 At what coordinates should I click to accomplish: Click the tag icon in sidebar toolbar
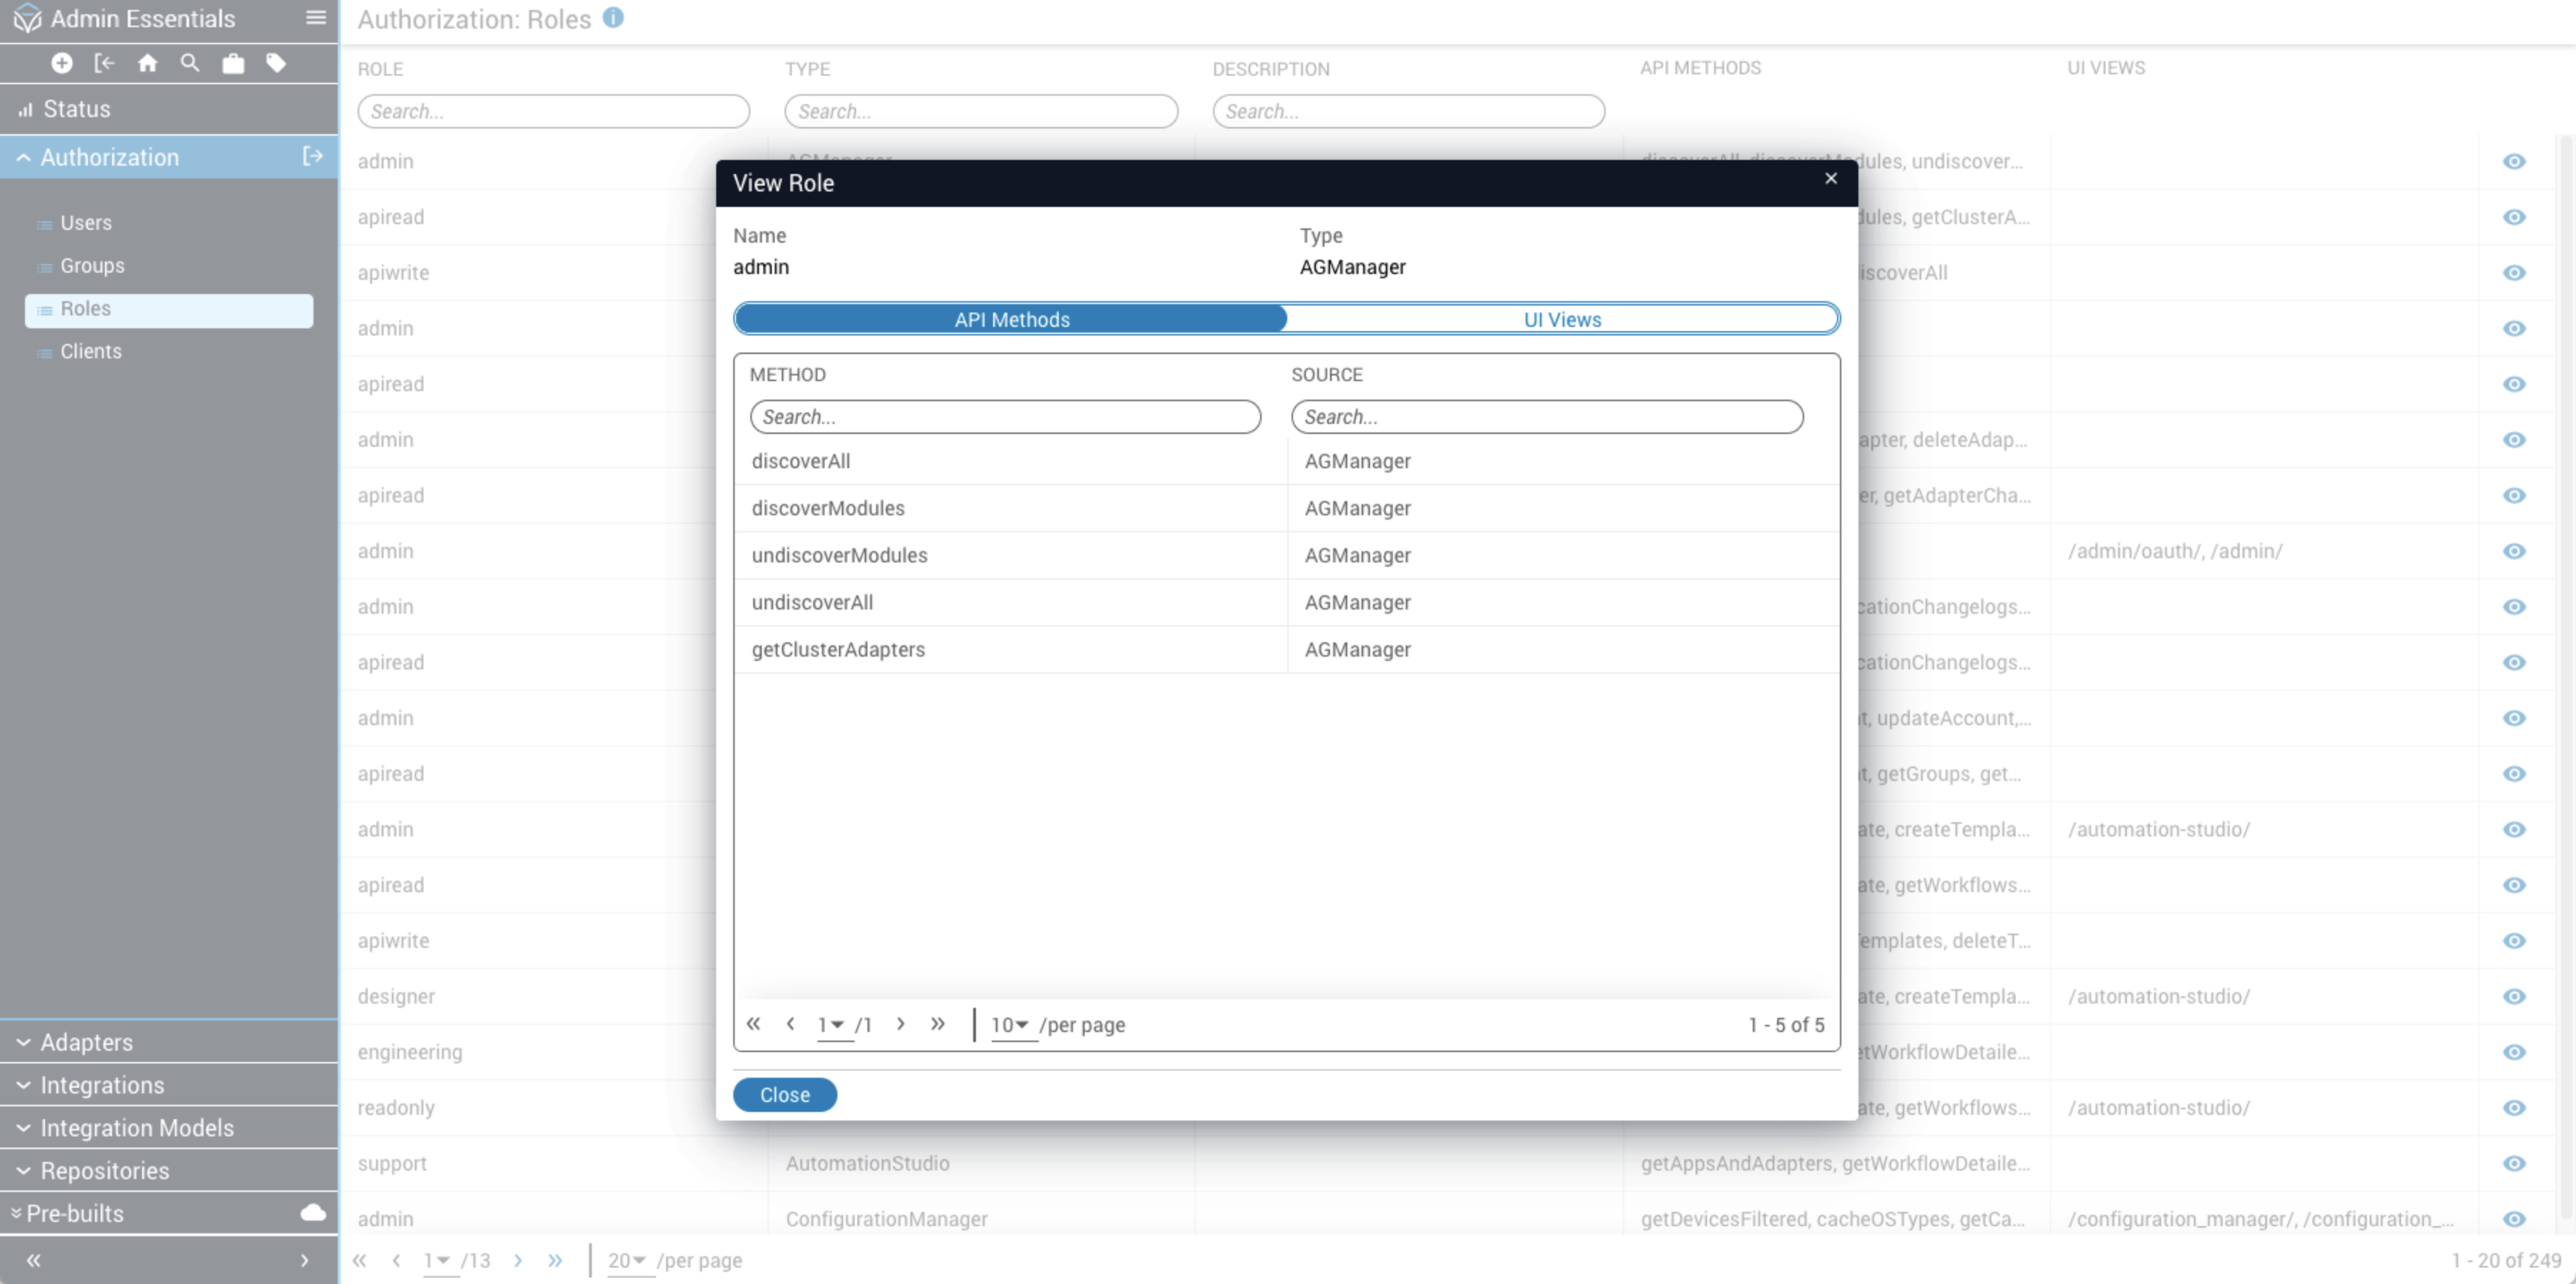point(276,63)
